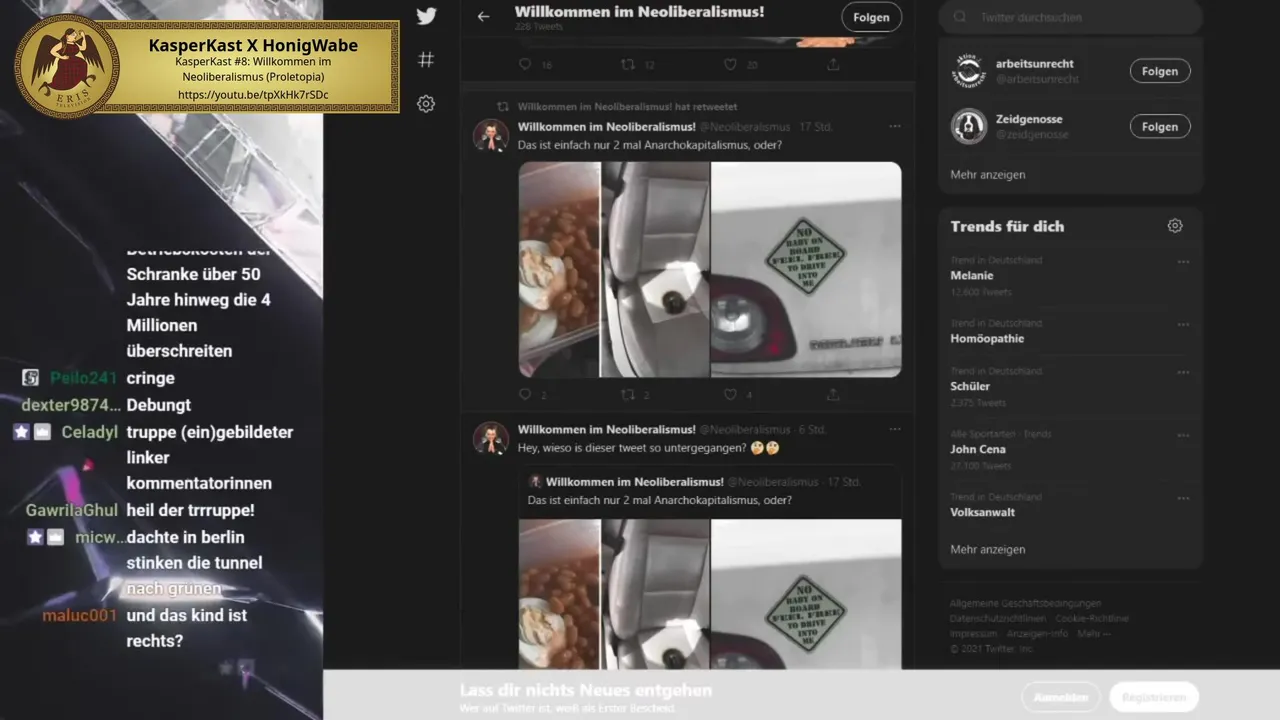Open the no baby on board sticker image
The image size is (1280, 720).
(806, 270)
